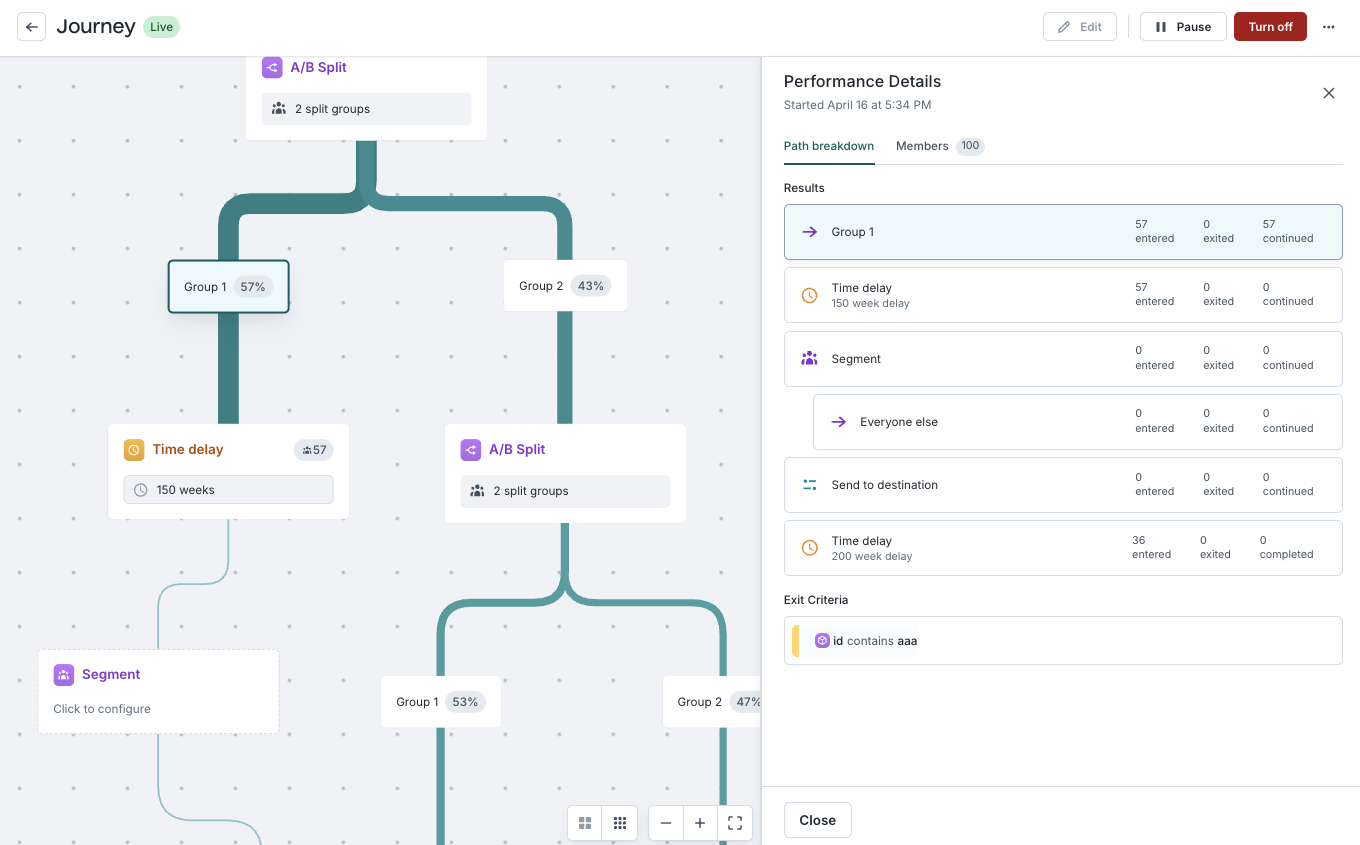Close the Performance Details panel
This screenshot has height=845, width=1360.
pos(1329,93)
